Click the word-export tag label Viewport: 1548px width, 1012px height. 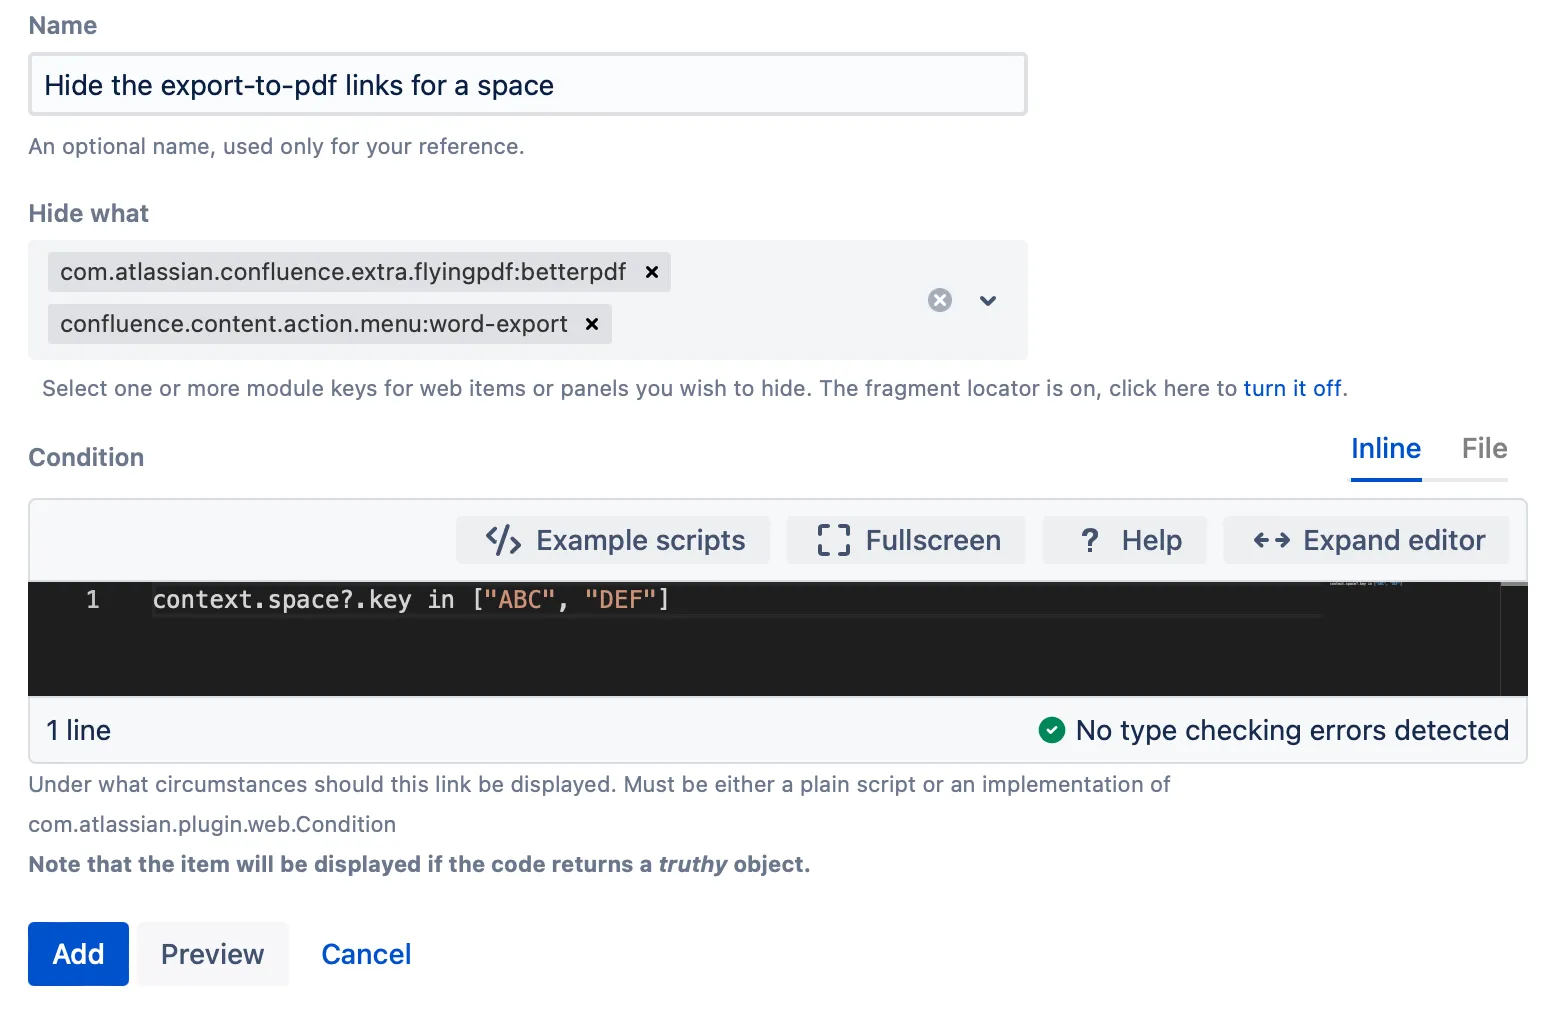(x=314, y=324)
